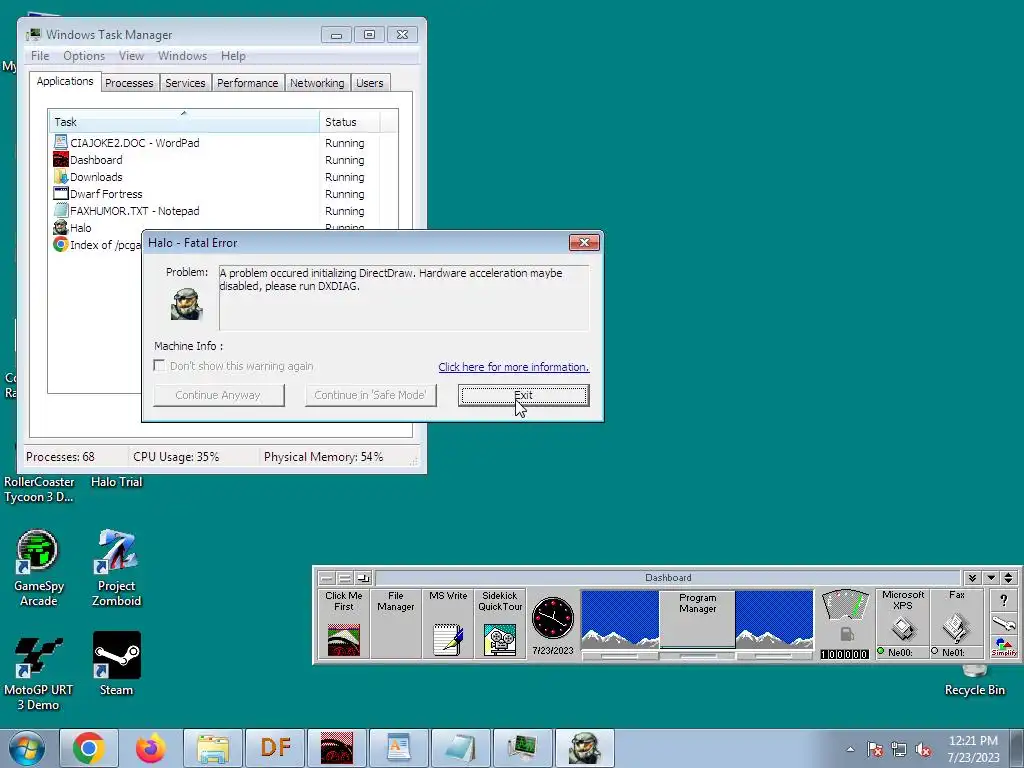
Task: Launch Sidekick QuickTour from Dashboard
Action: click(x=500, y=624)
